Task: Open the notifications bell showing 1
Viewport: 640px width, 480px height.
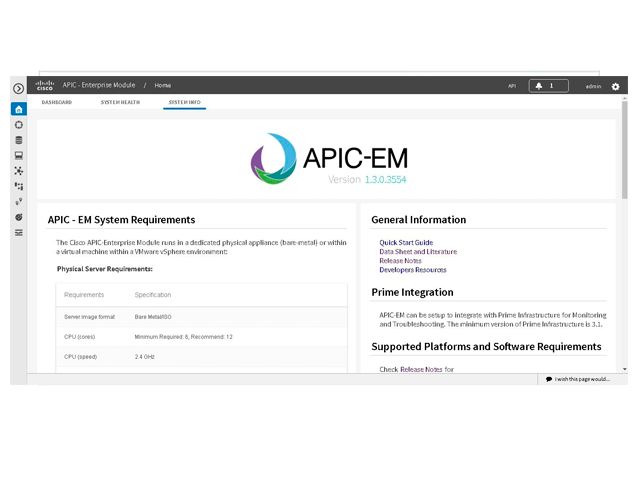Action: click(548, 86)
